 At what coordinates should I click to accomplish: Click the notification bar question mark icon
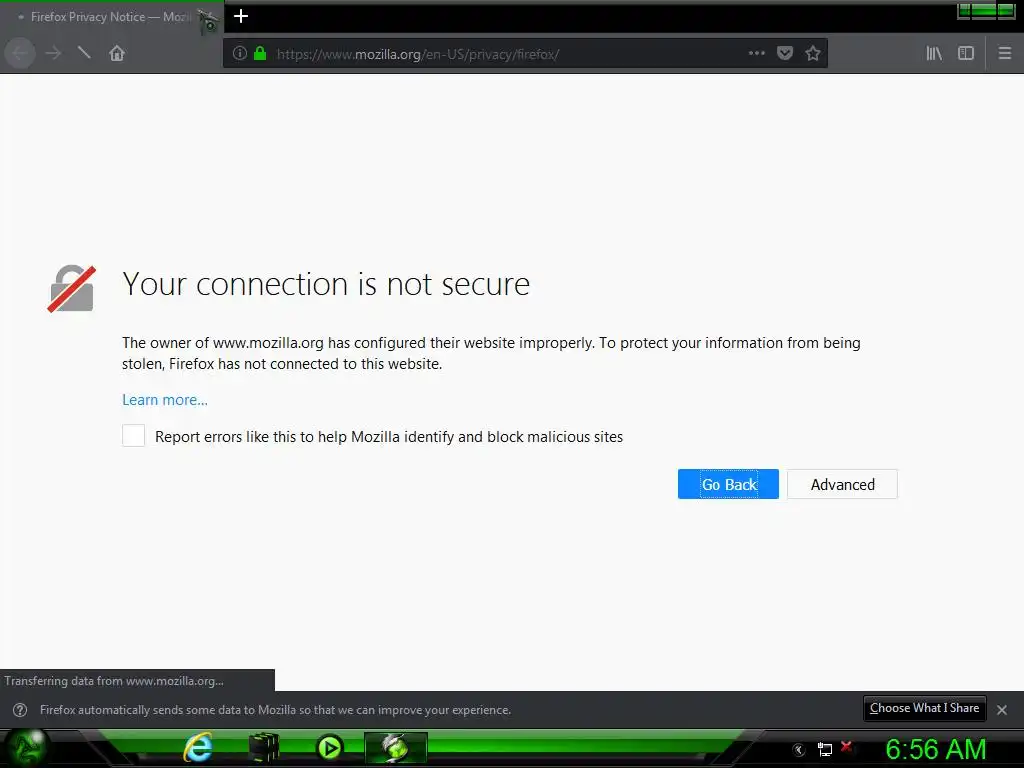20,710
